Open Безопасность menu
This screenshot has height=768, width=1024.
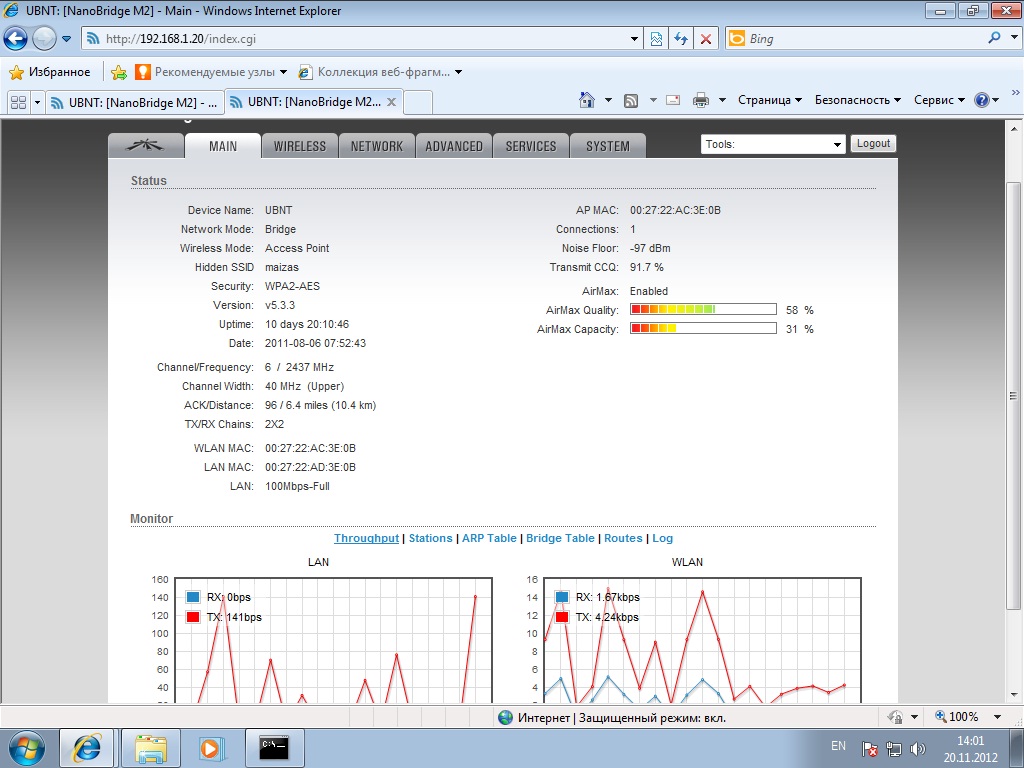(857, 100)
